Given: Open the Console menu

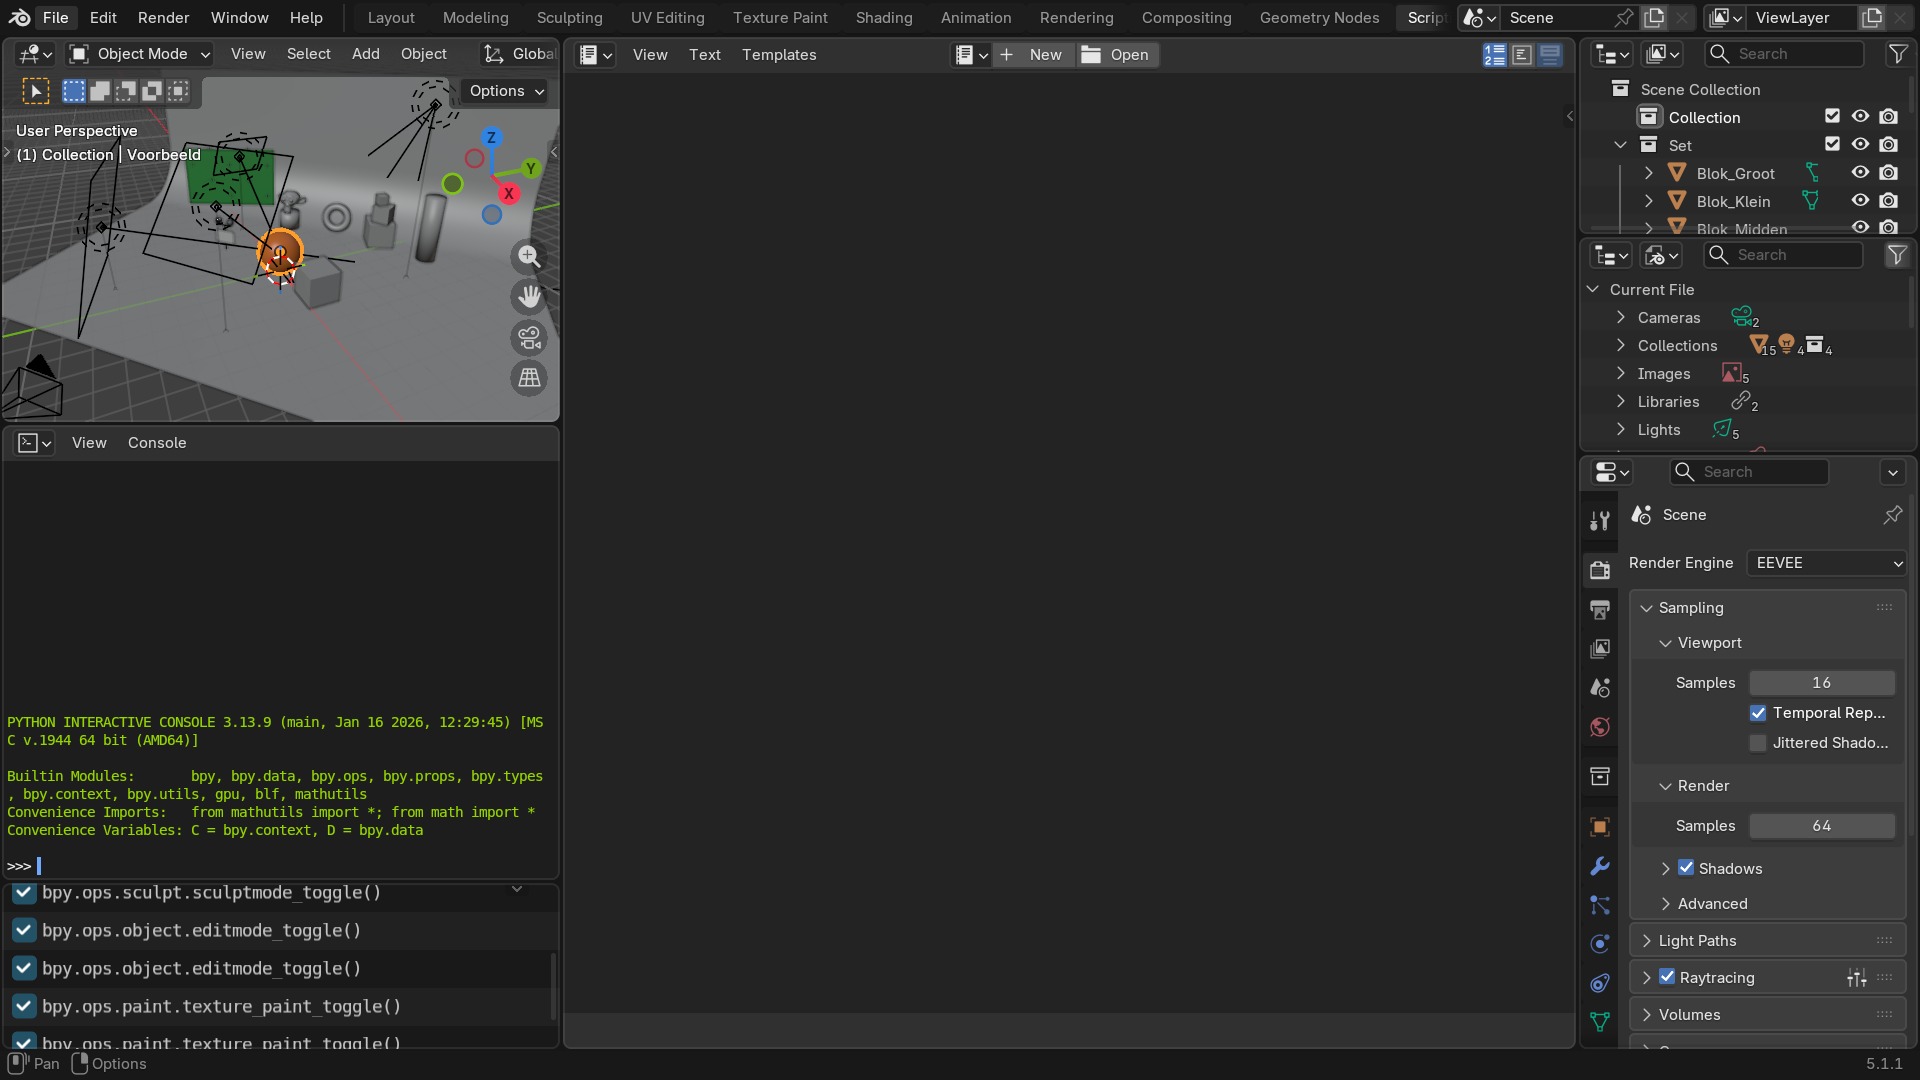Looking at the screenshot, I should point(157,443).
